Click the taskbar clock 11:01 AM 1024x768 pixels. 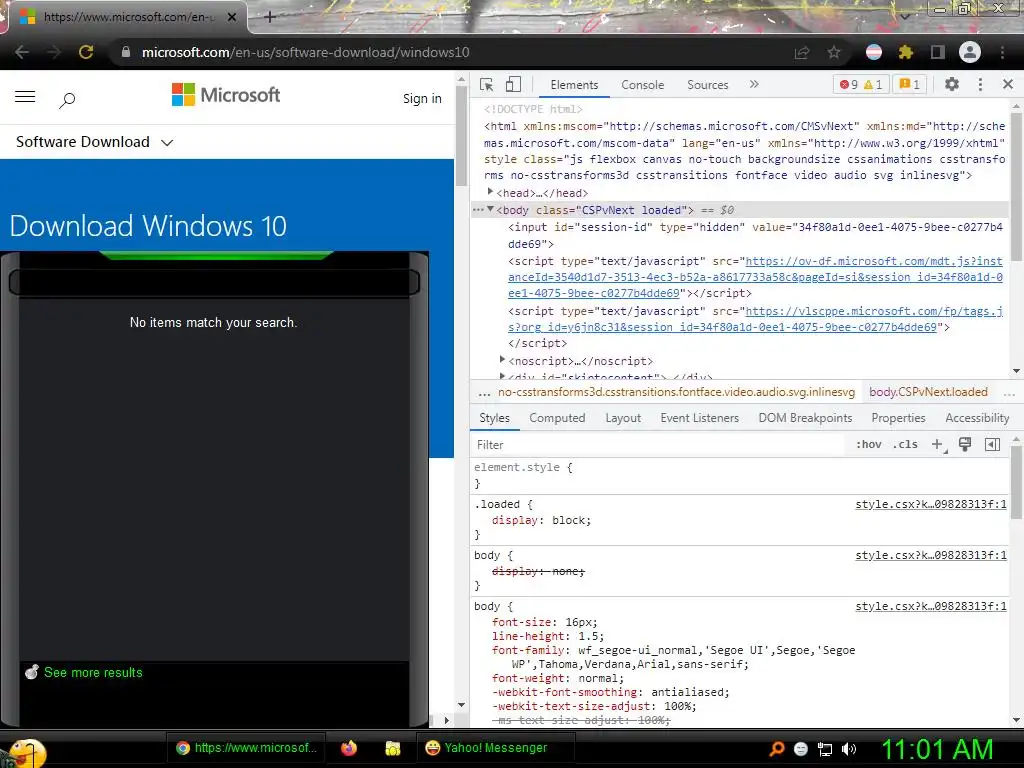(937, 749)
